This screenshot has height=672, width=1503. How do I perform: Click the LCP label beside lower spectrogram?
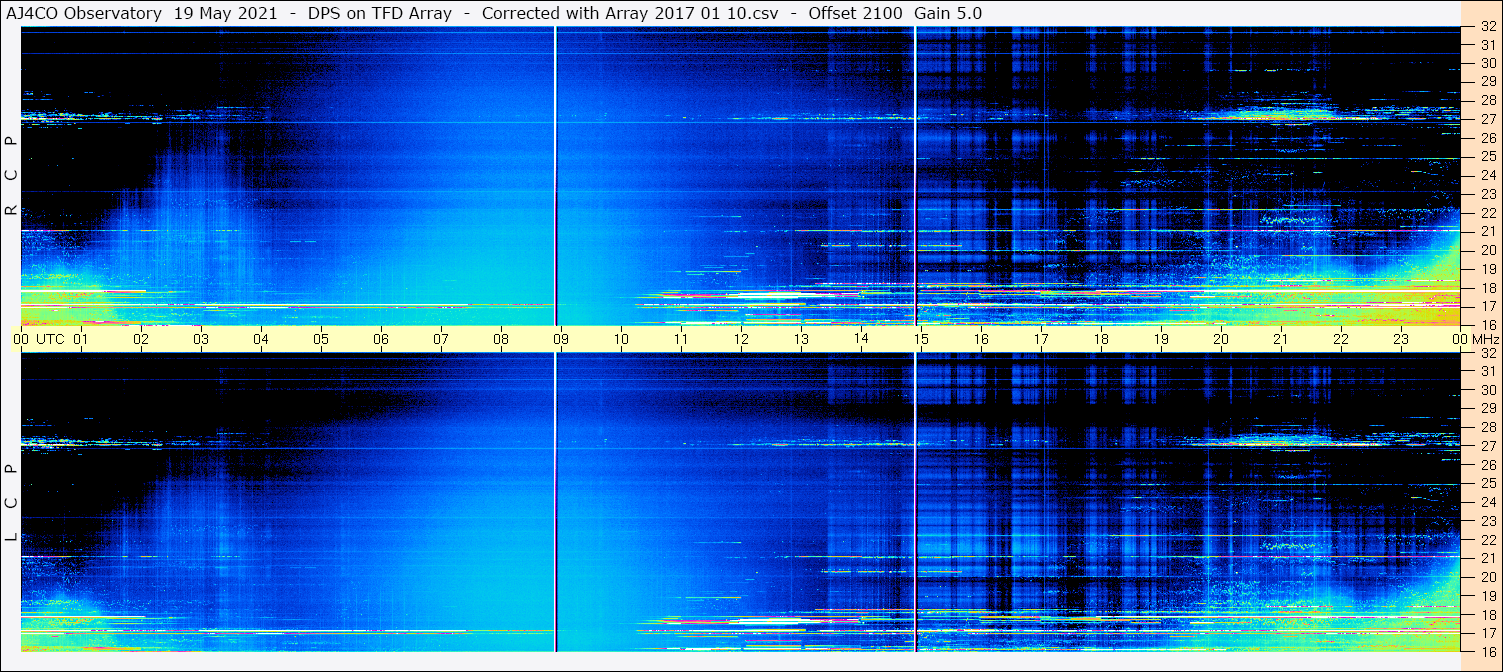(11, 502)
